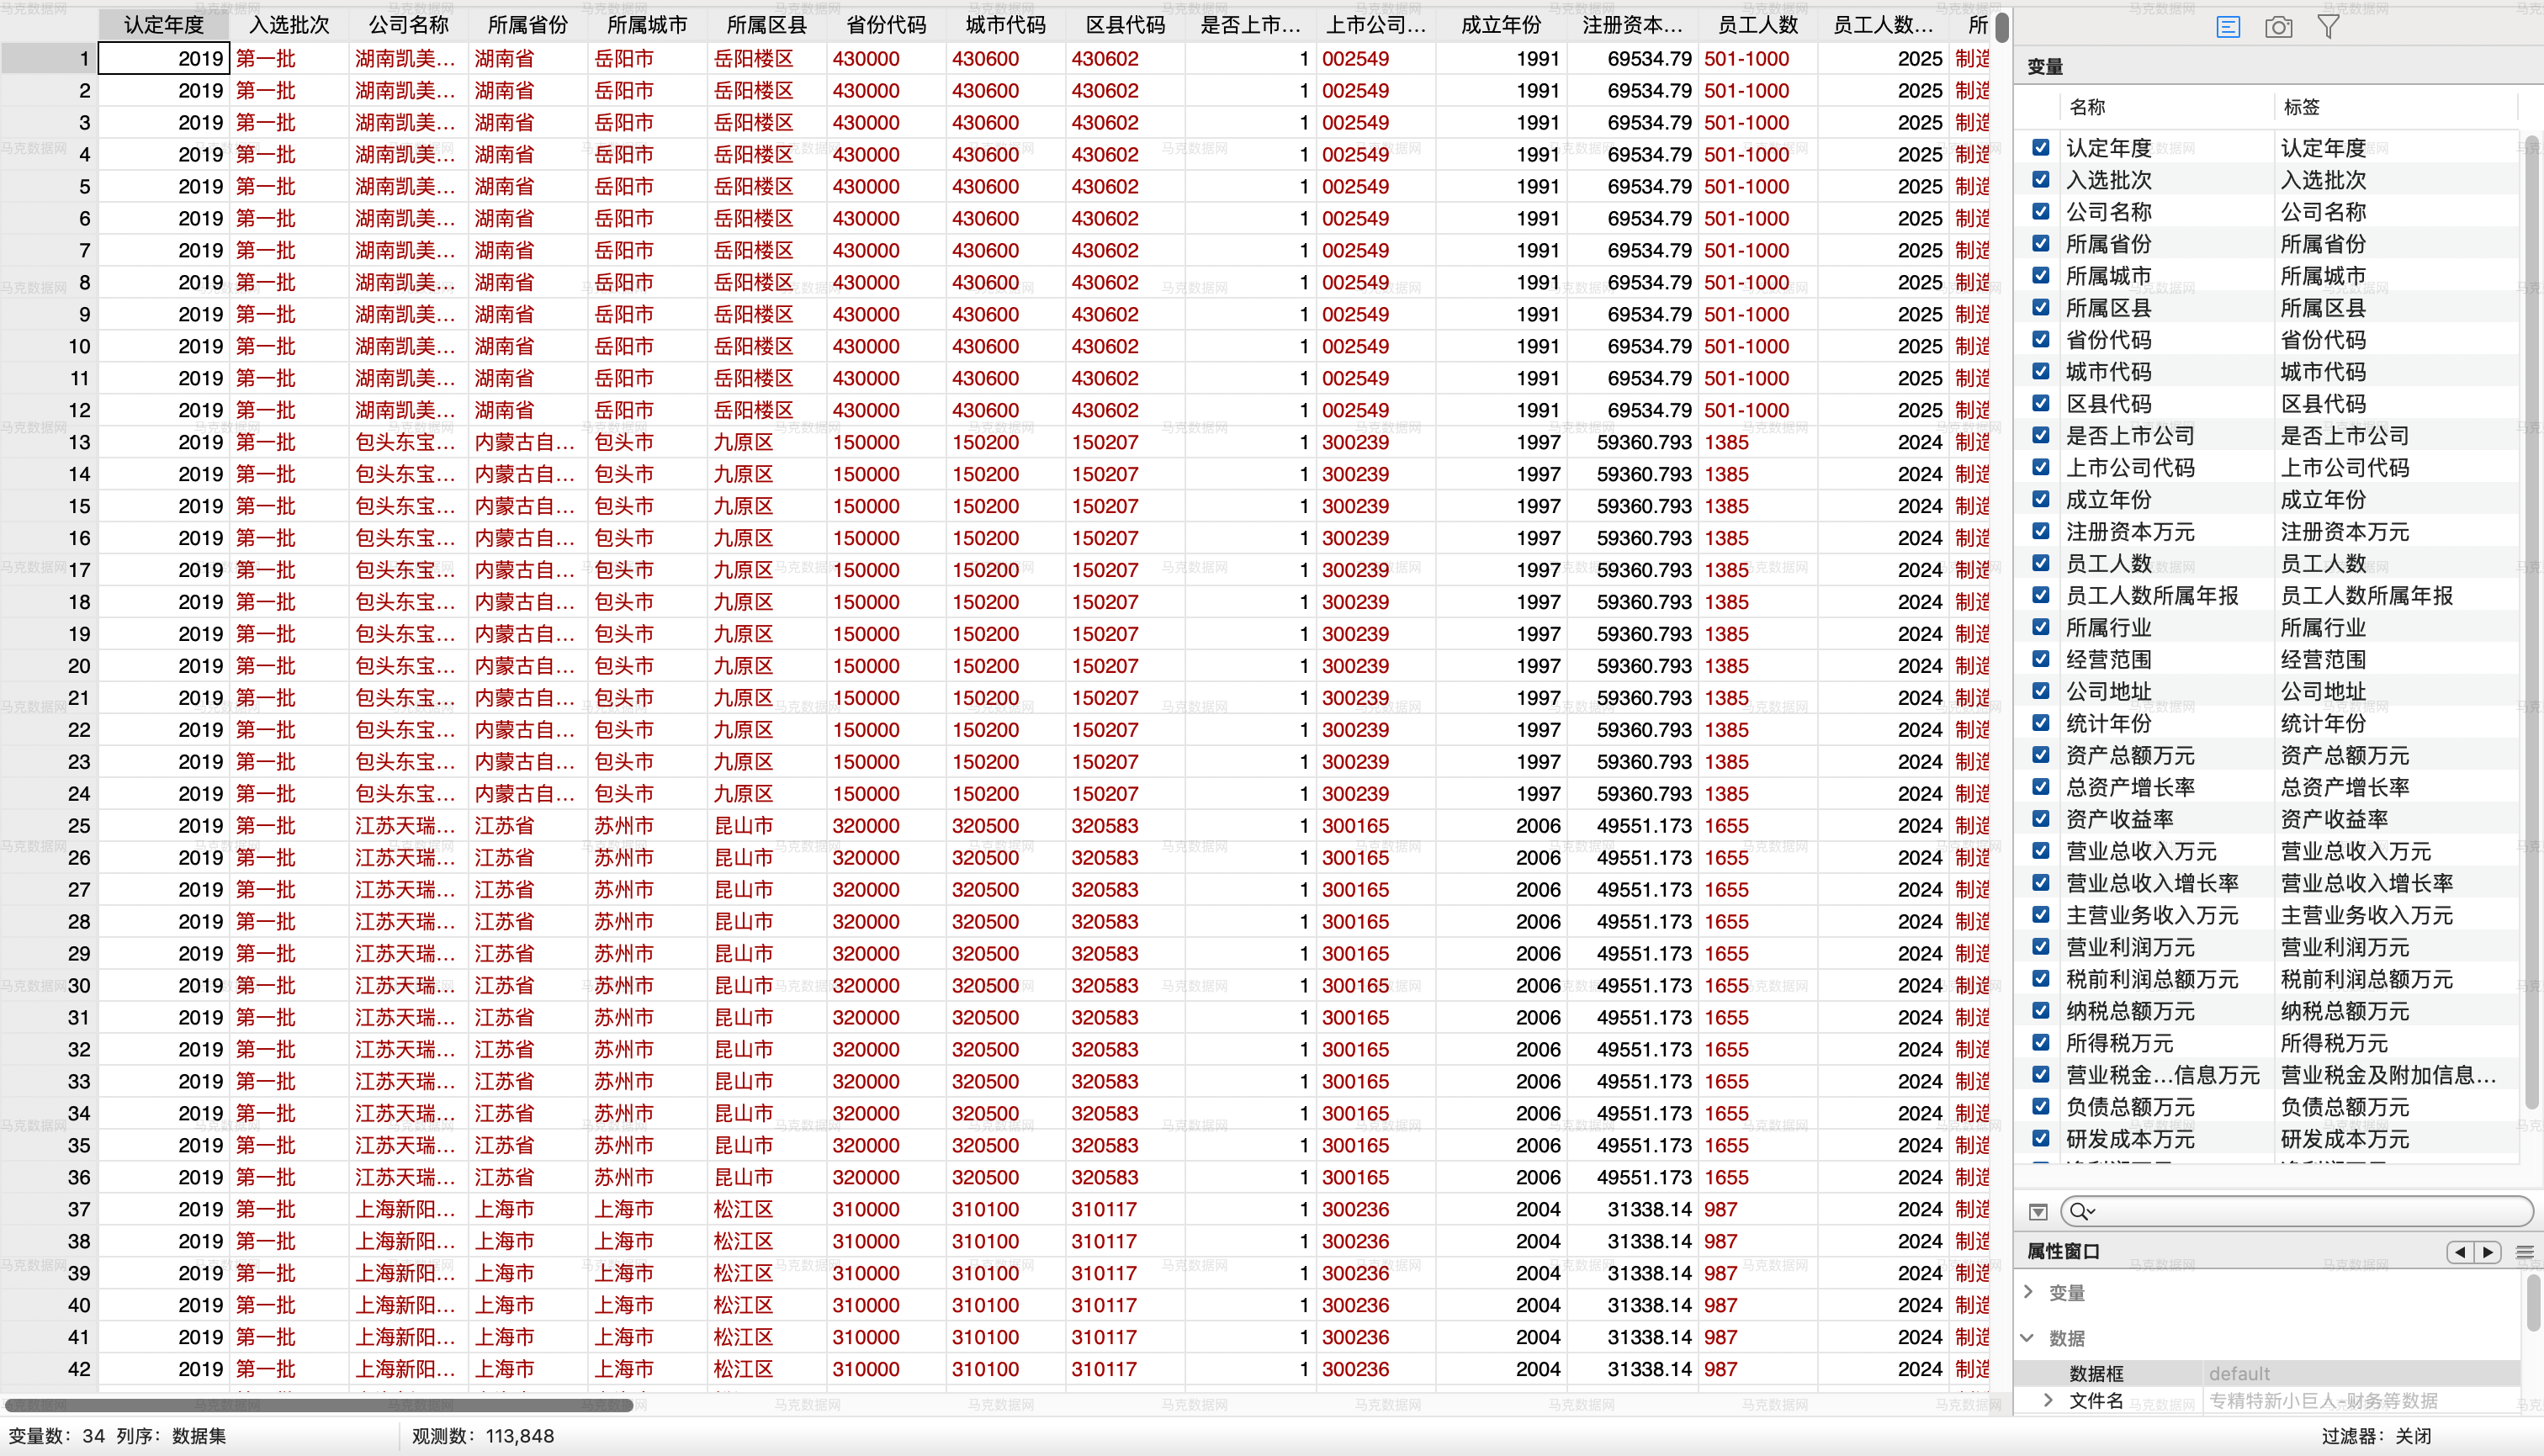This screenshot has width=2544, height=1456.
Task: Click the 入选批次 column header
Action: coord(289,25)
